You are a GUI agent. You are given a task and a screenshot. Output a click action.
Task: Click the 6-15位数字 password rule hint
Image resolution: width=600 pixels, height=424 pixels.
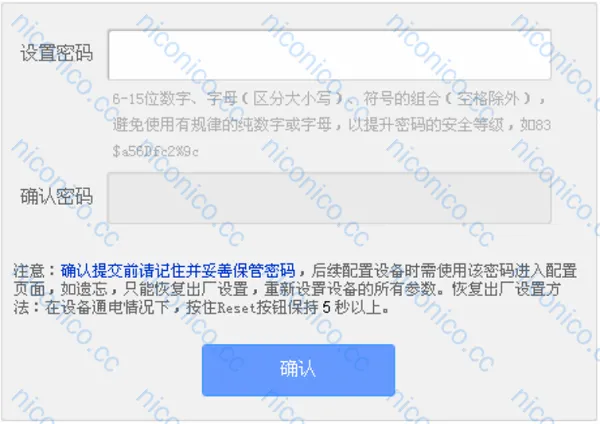151,99
